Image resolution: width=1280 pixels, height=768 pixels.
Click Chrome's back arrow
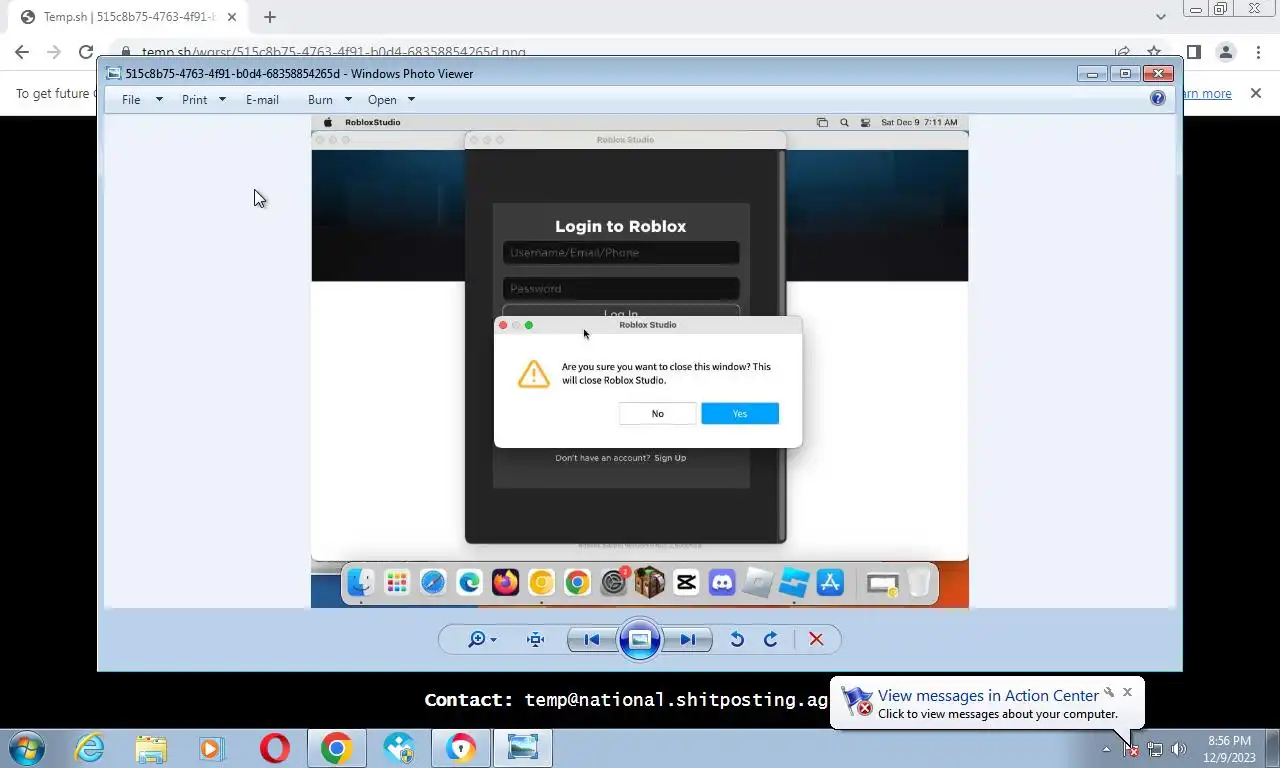tap(22, 52)
